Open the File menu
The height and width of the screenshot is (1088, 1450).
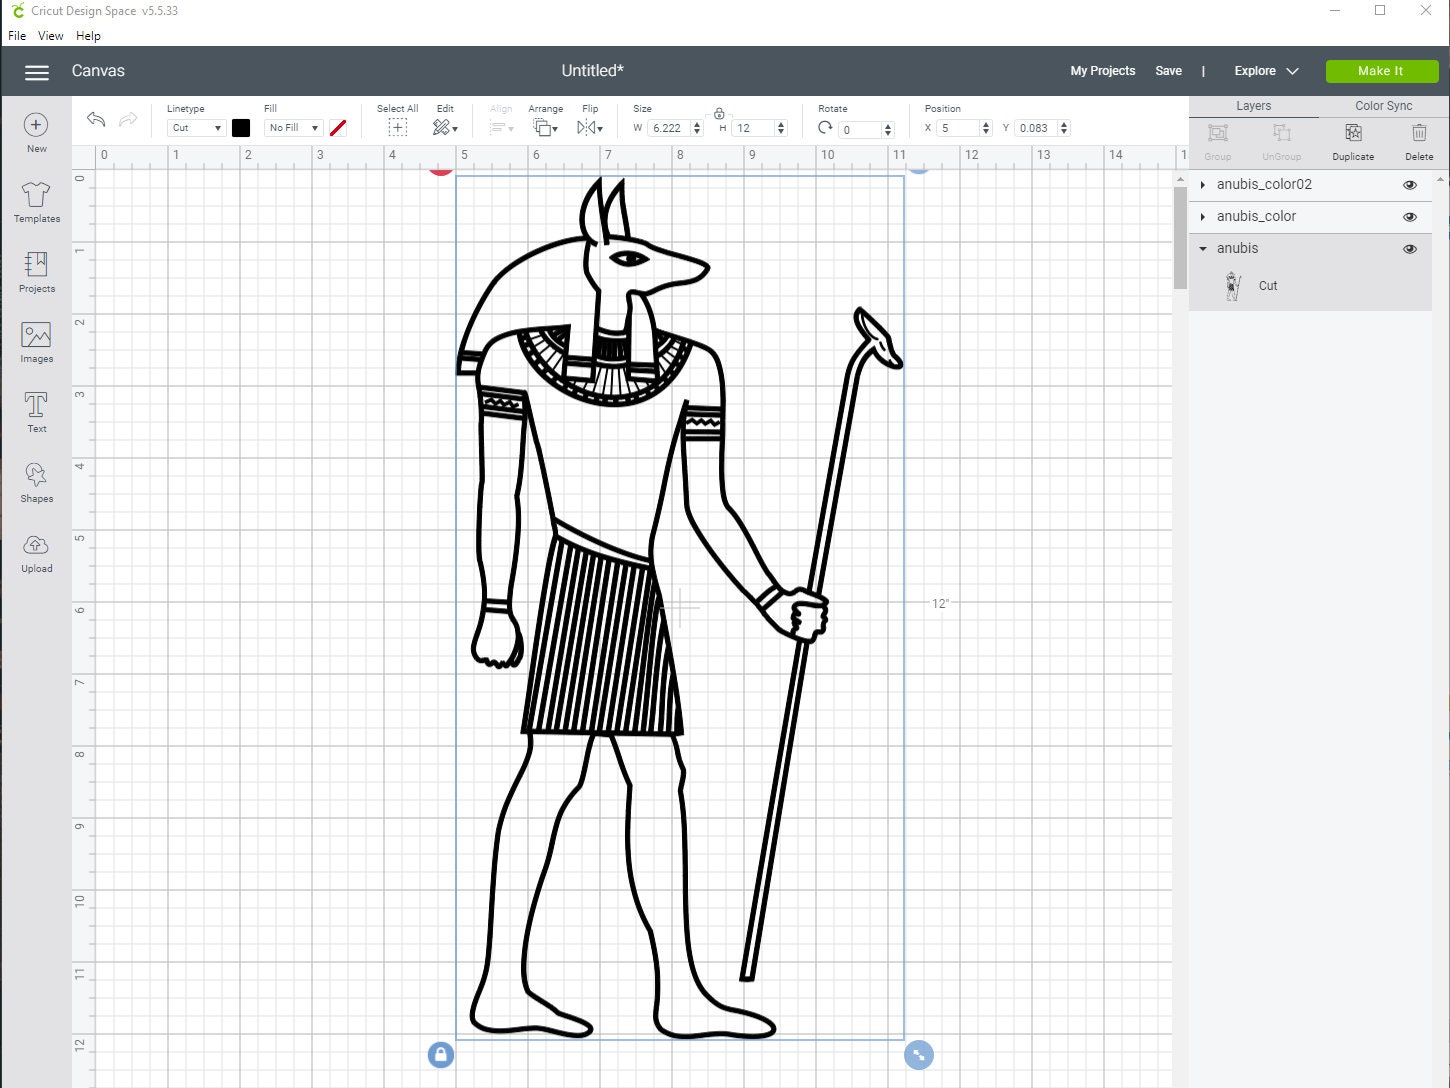click(x=17, y=35)
